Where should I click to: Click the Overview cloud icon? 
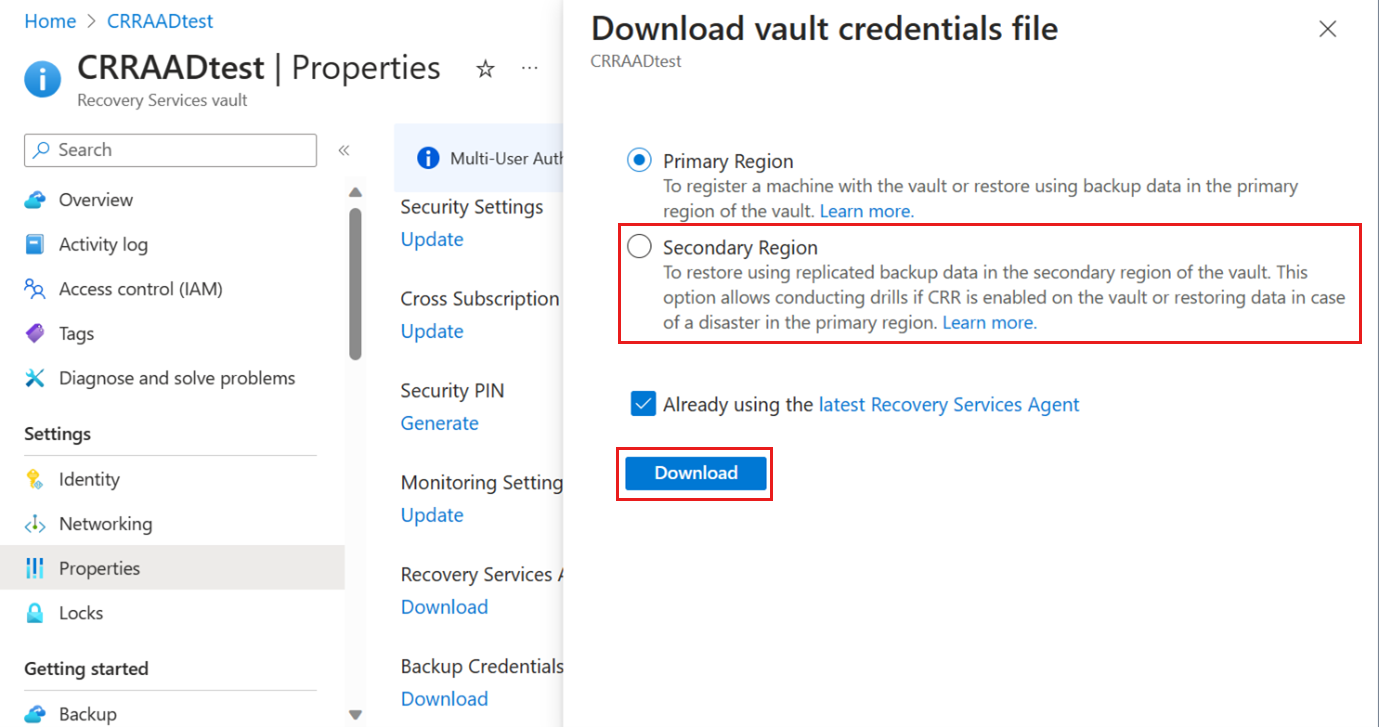tap(35, 200)
